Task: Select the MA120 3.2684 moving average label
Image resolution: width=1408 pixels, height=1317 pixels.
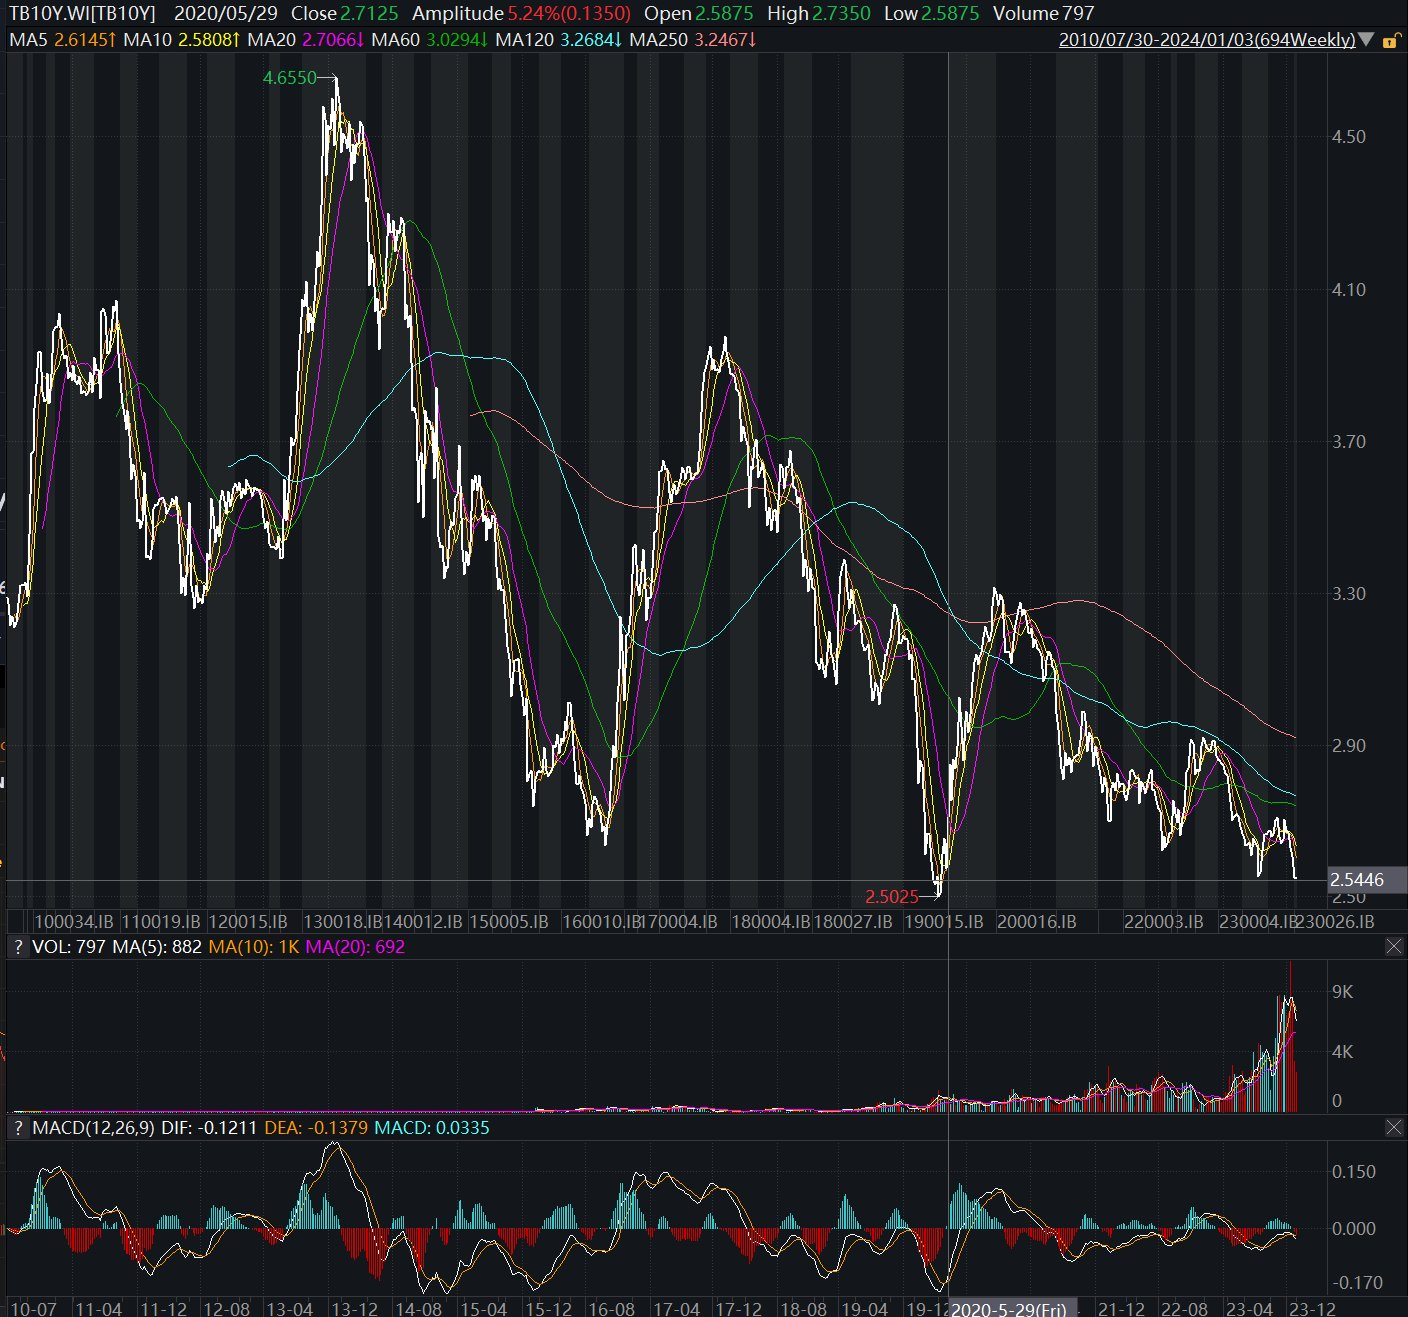Action: click(559, 40)
